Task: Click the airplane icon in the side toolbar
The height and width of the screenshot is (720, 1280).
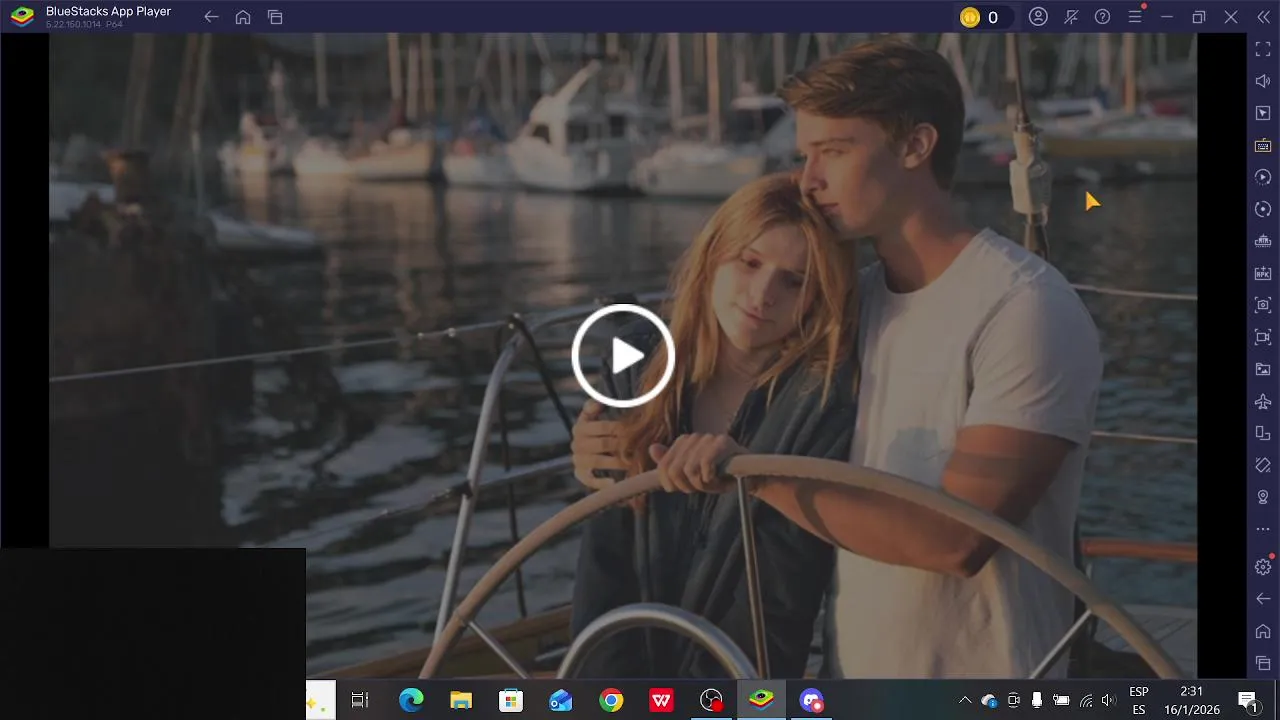Action: [1263, 401]
